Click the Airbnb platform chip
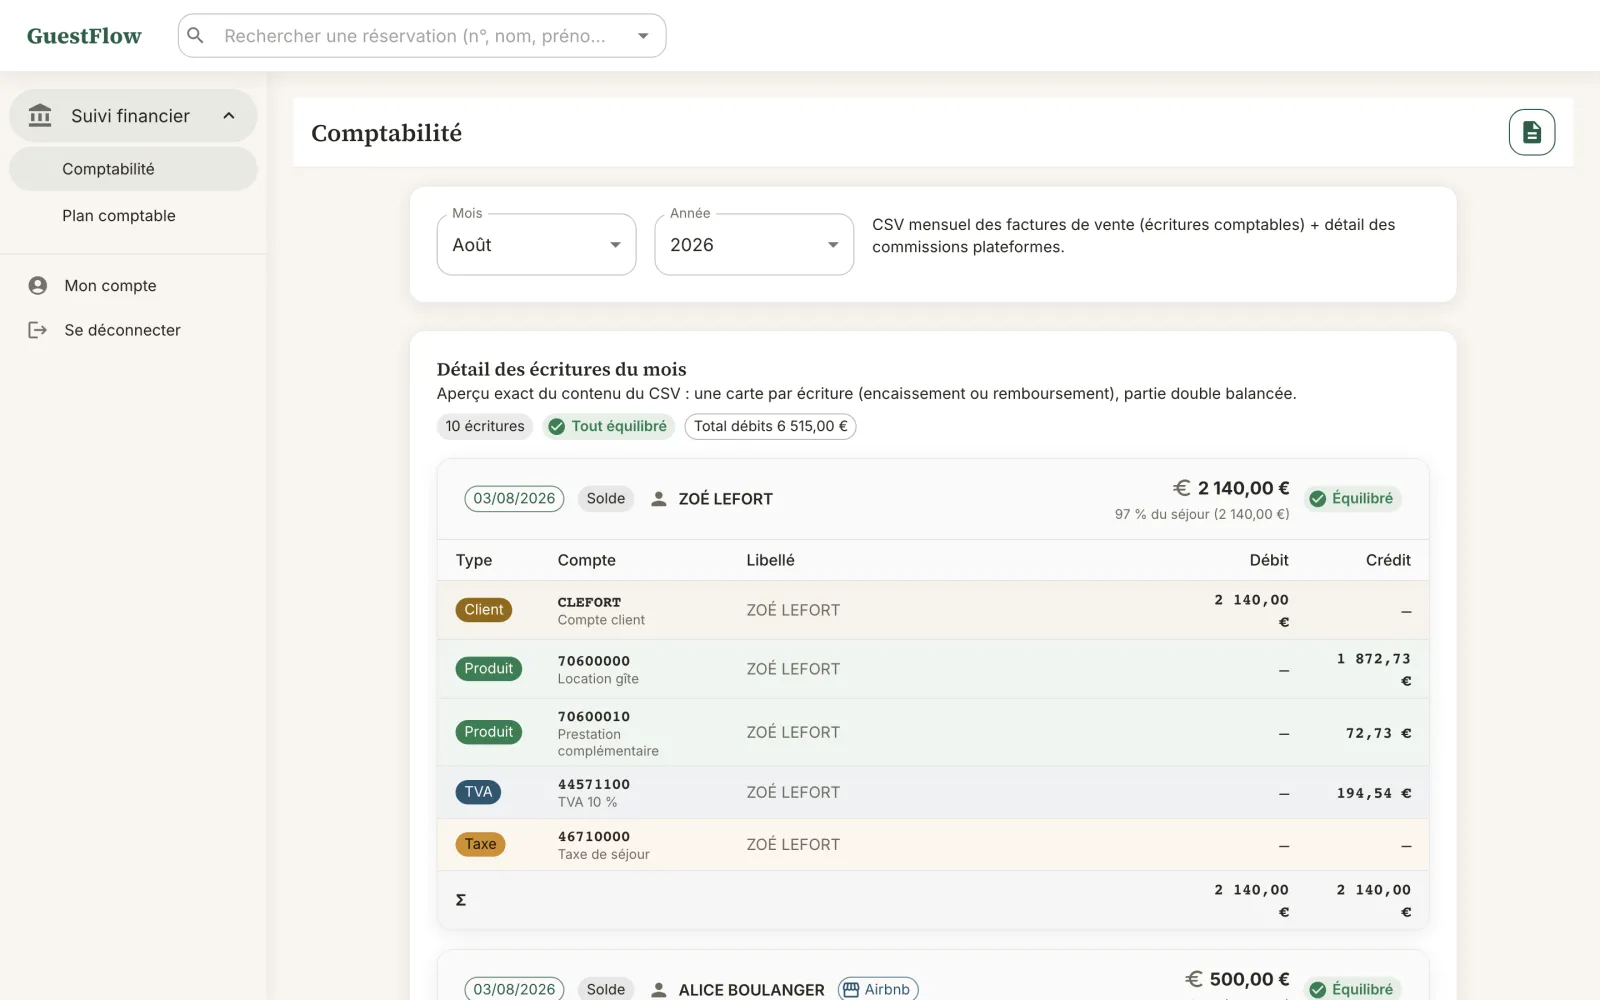Viewport: 1600px width, 1000px height. pos(878,989)
